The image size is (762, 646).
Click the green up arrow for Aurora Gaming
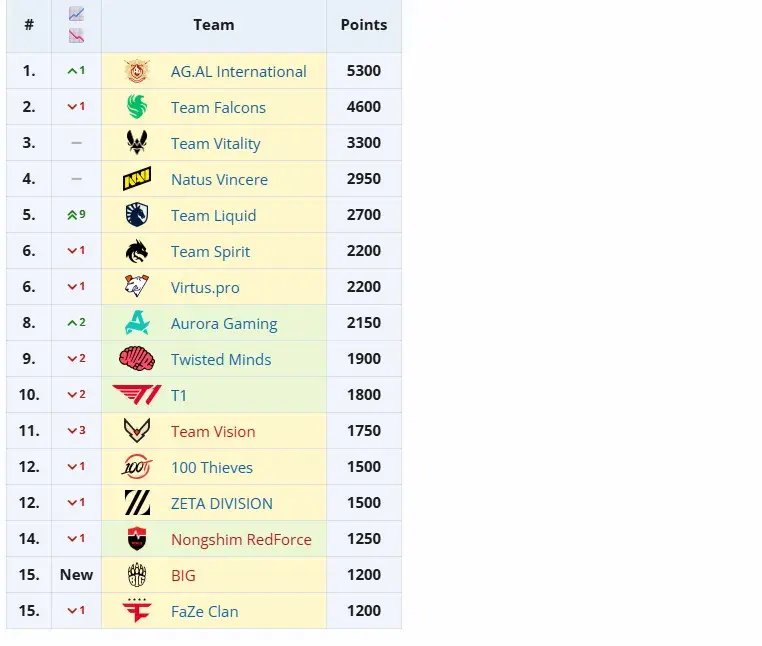pos(72,323)
